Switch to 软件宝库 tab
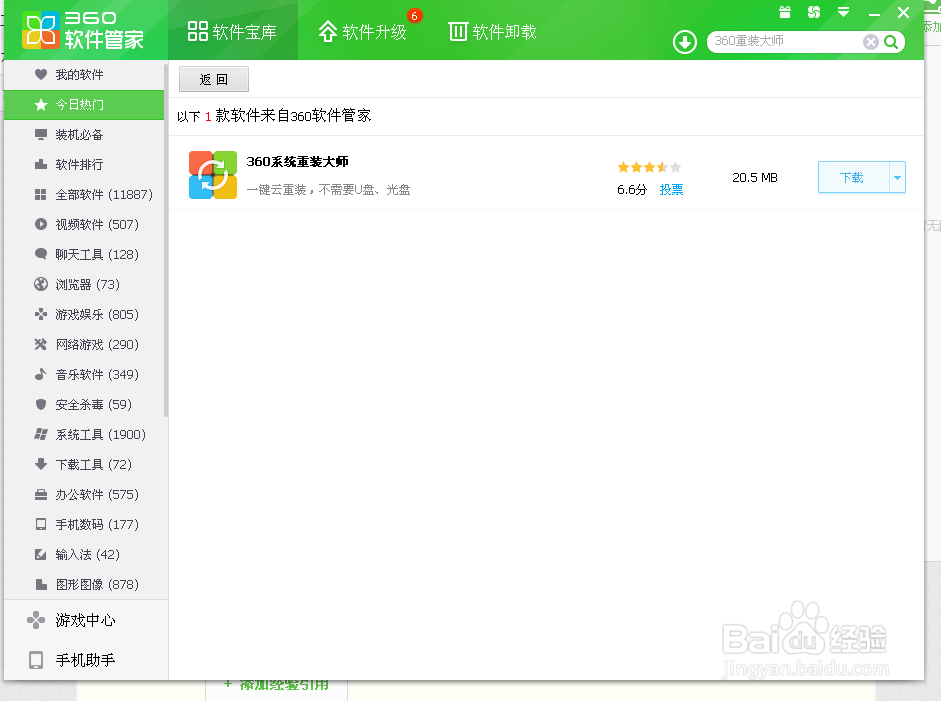The image size is (941, 701). pos(232,31)
